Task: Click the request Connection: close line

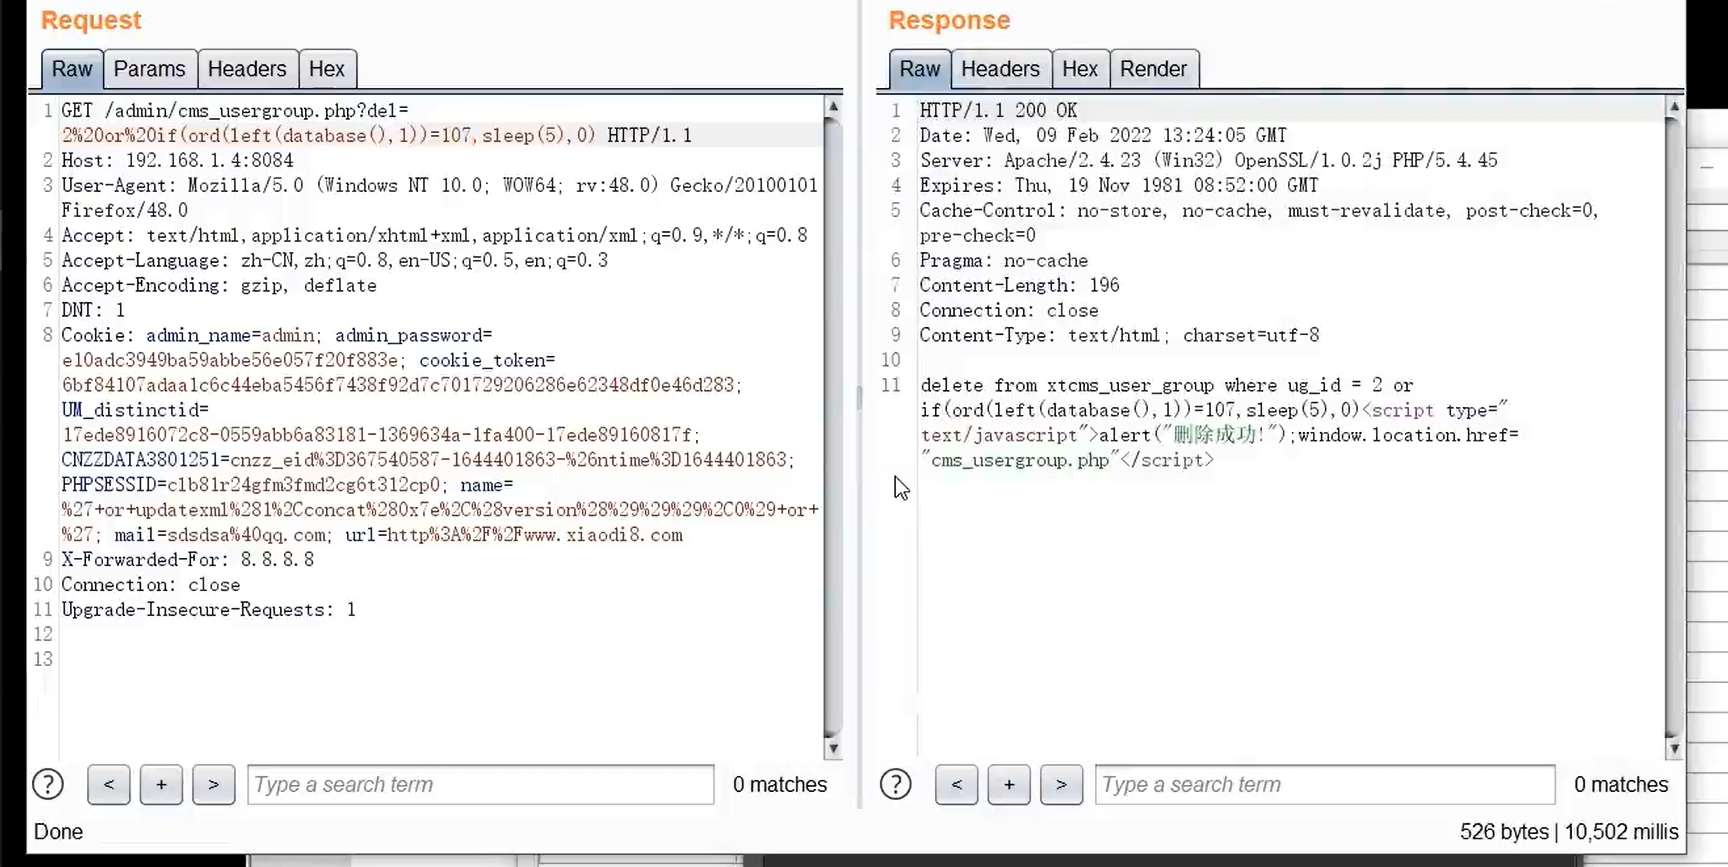Action: click(151, 585)
